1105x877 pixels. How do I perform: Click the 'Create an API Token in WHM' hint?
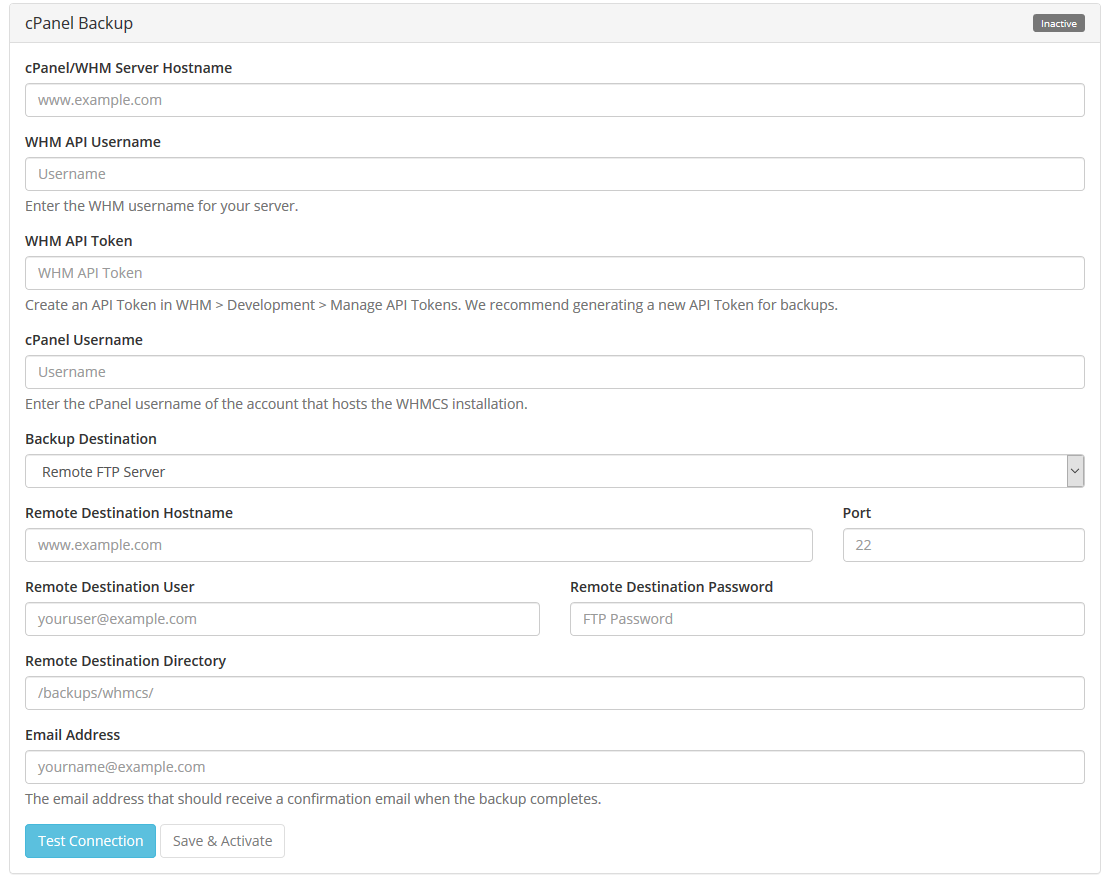coord(431,305)
